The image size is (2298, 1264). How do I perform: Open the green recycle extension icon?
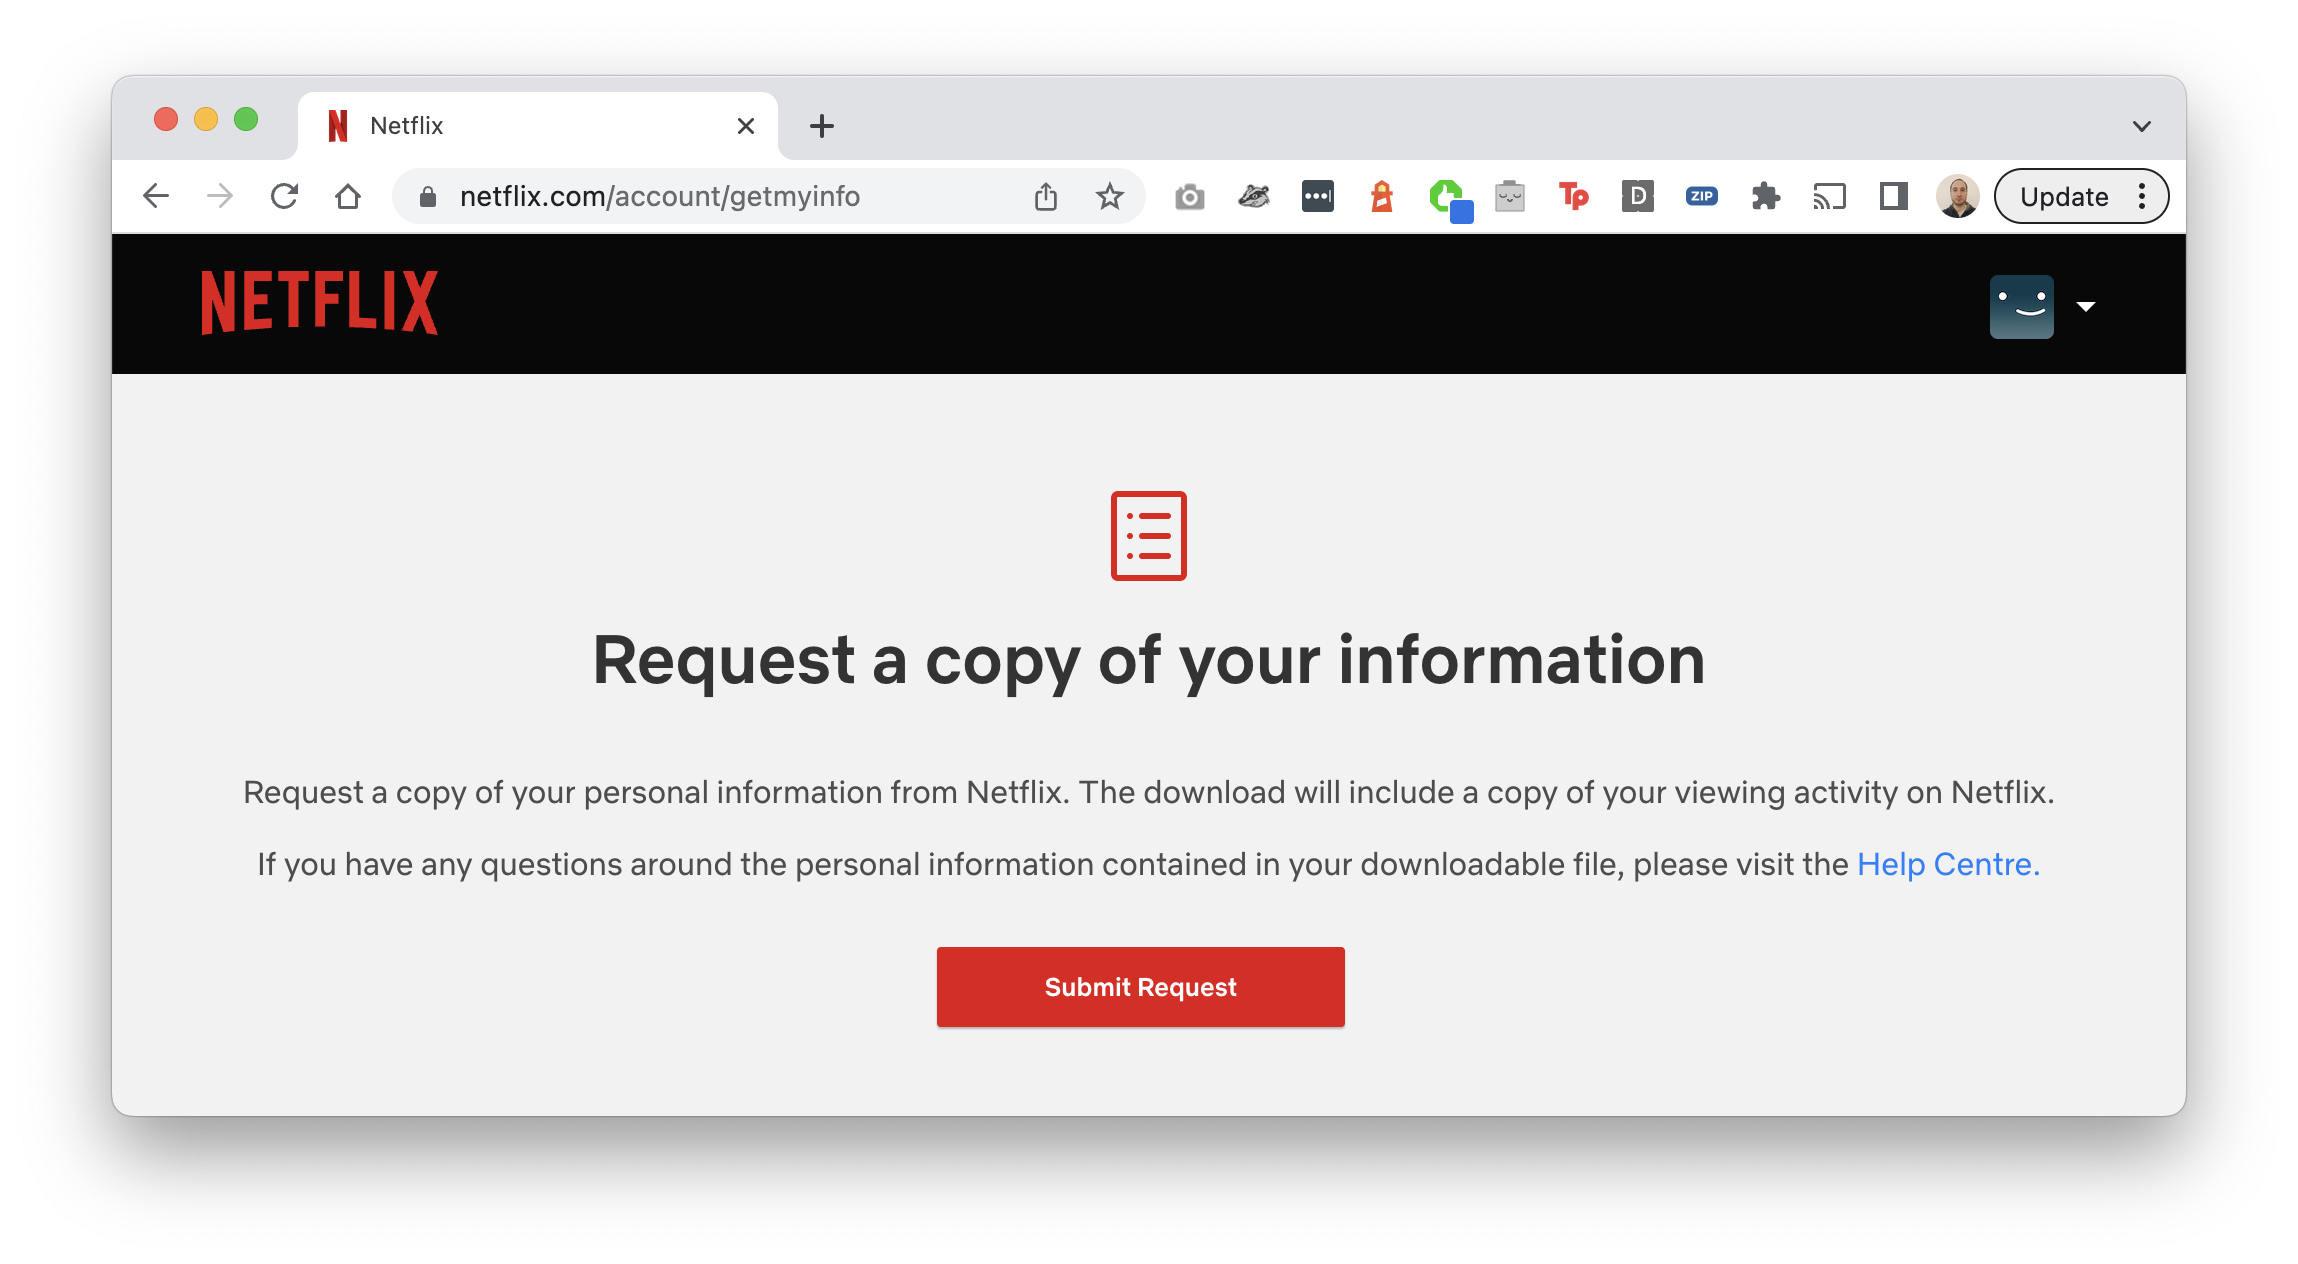[x=1450, y=200]
